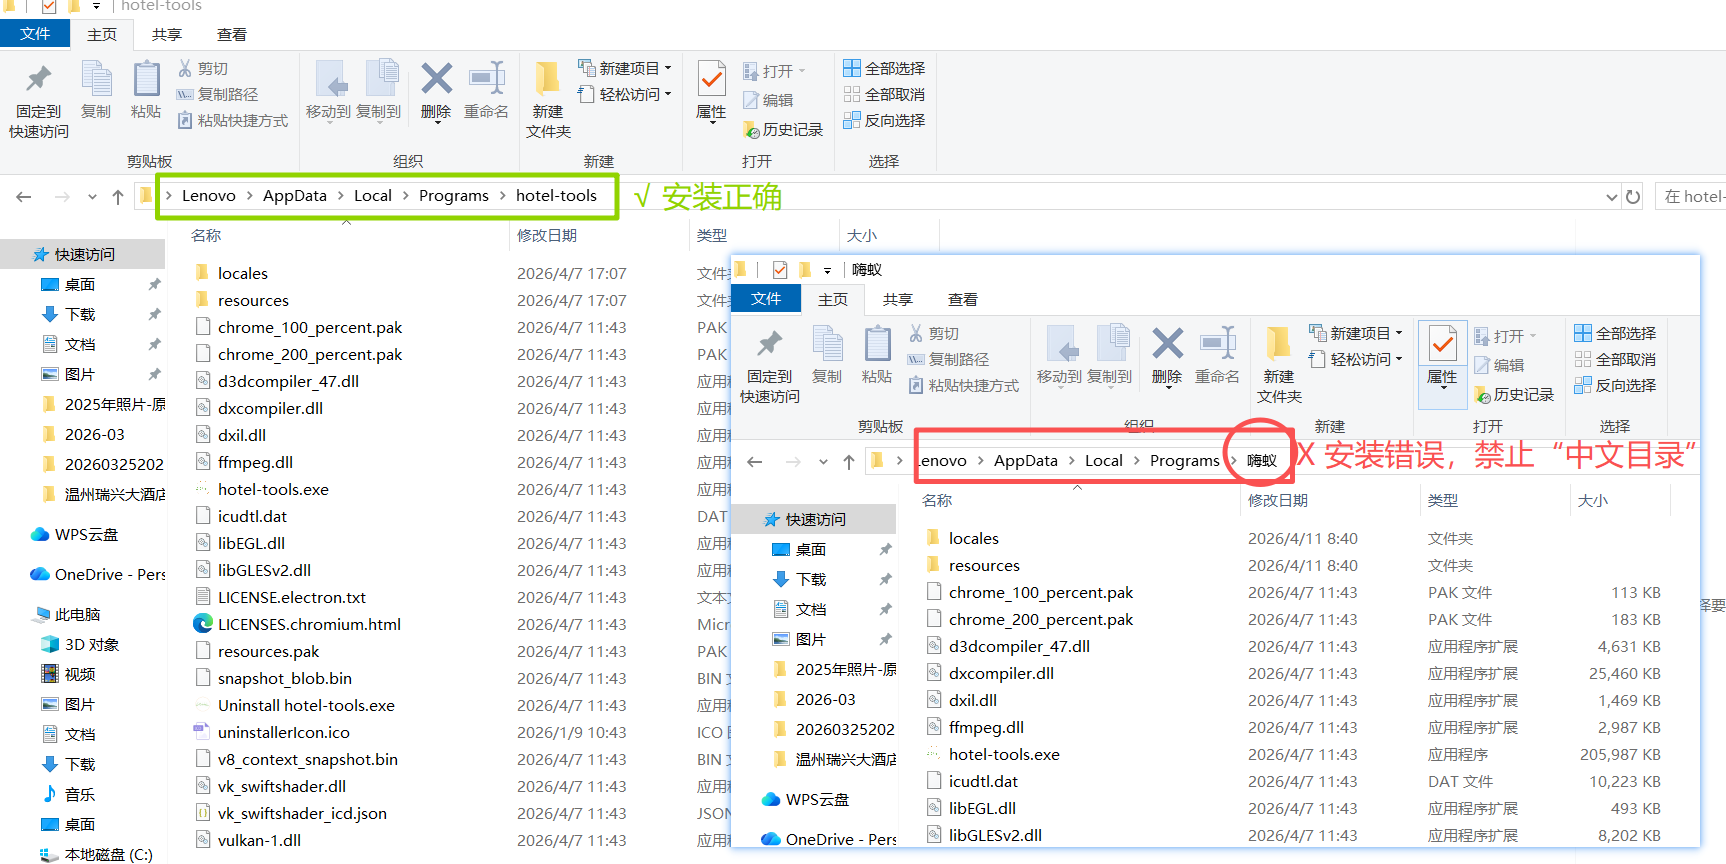This screenshot has height=864, width=1726.
Task: Click Programs breadcrumb in hotel-tools address bar
Action: click(x=454, y=196)
